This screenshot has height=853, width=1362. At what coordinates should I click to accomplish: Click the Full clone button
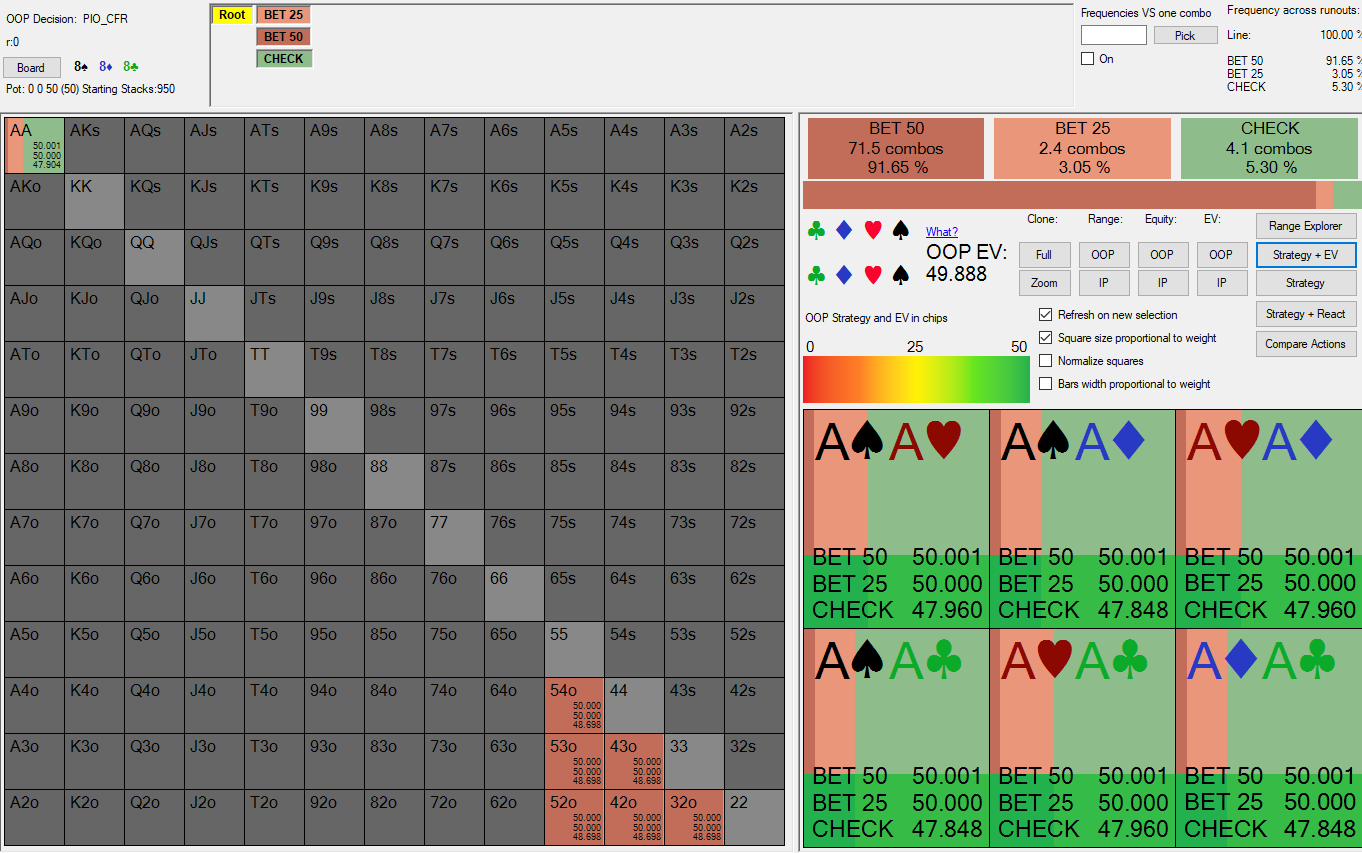click(x=1044, y=255)
